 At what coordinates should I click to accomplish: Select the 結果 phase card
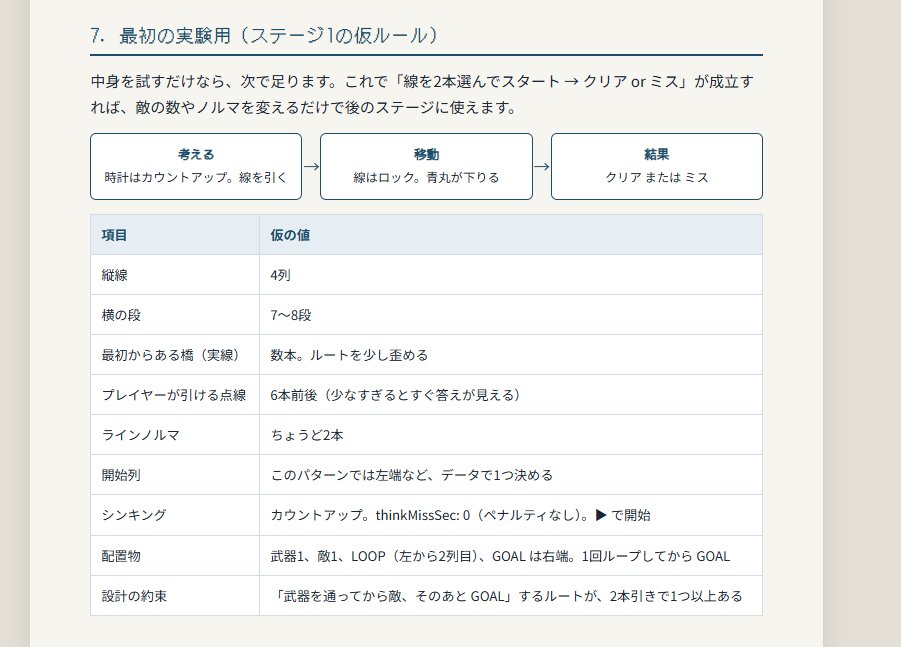click(657, 167)
